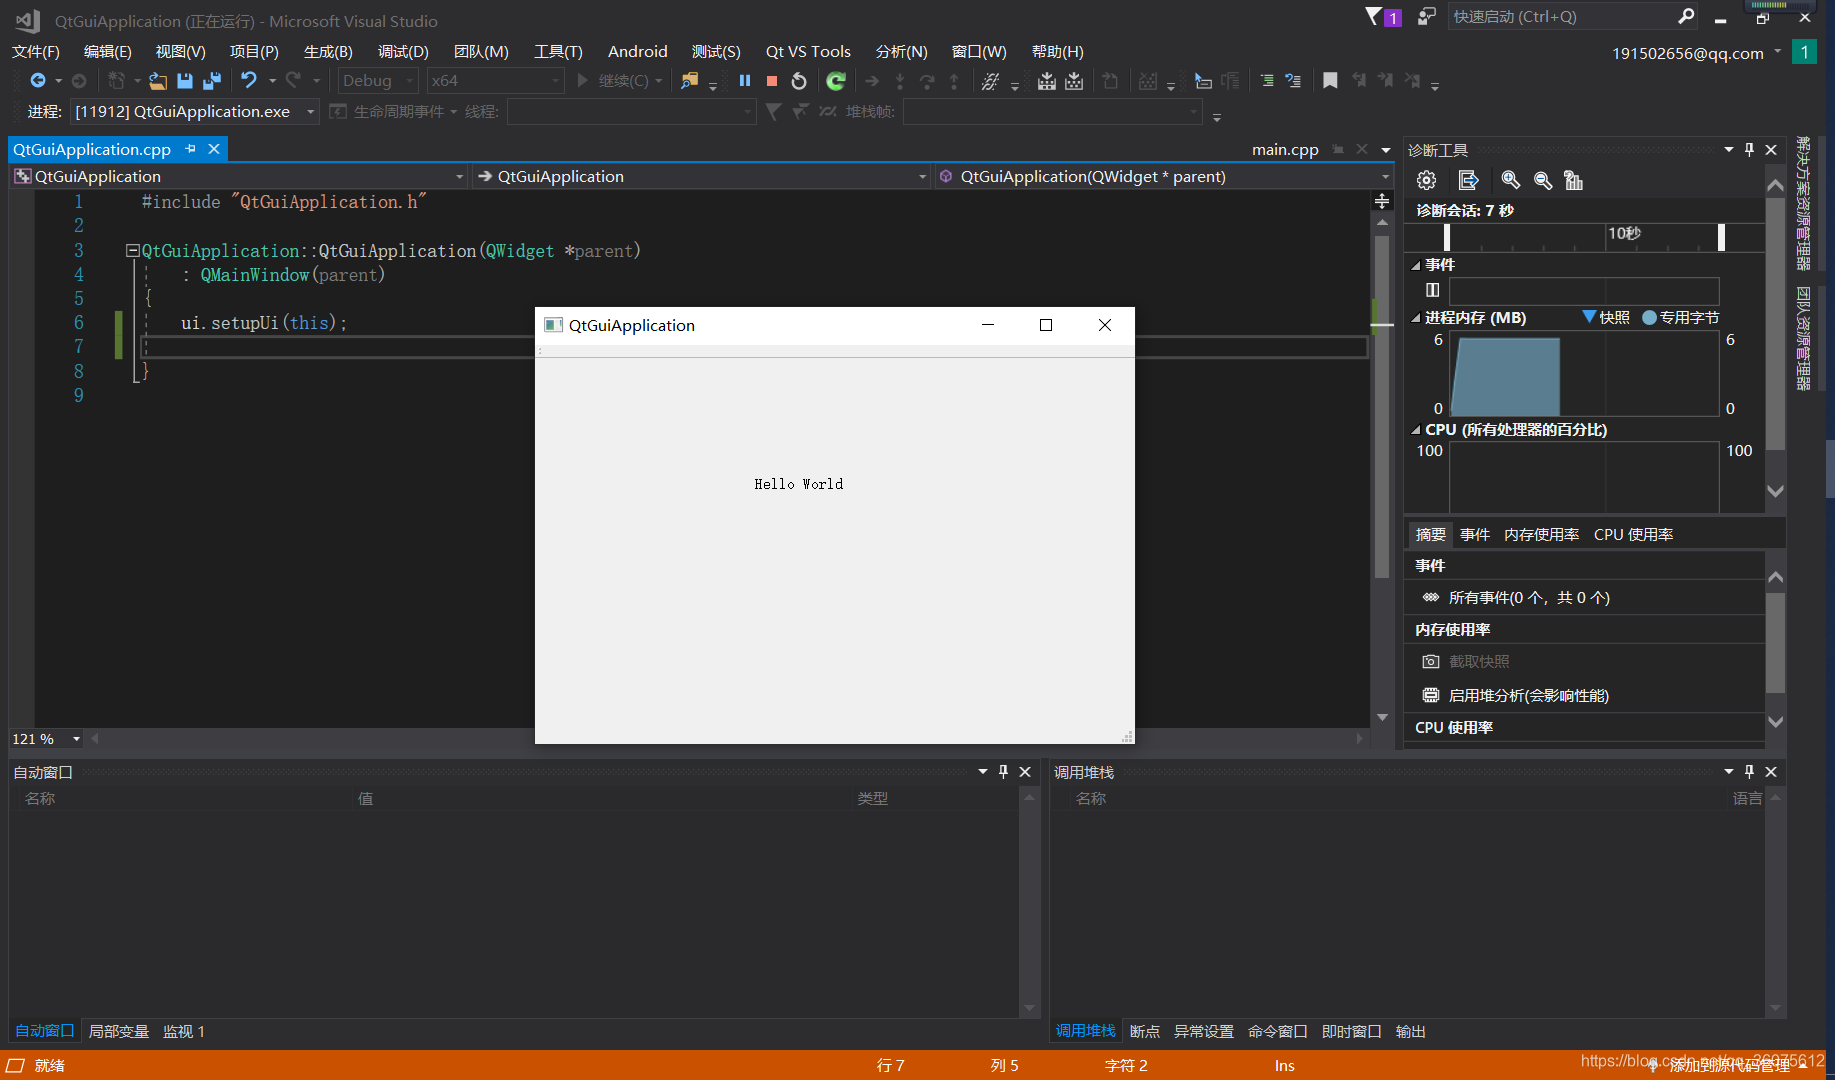Screen dimensions: 1835x1080
Task: Stop debugging with the red square icon
Action: (x=771, y=81)
